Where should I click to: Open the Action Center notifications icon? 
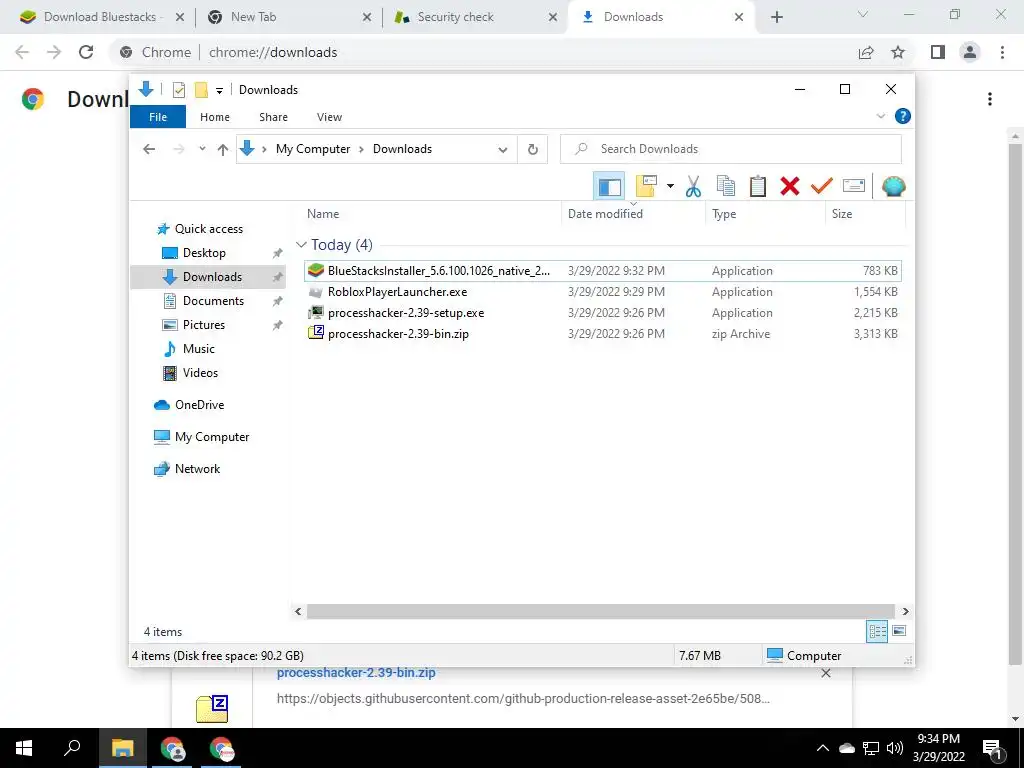(993, 748)
